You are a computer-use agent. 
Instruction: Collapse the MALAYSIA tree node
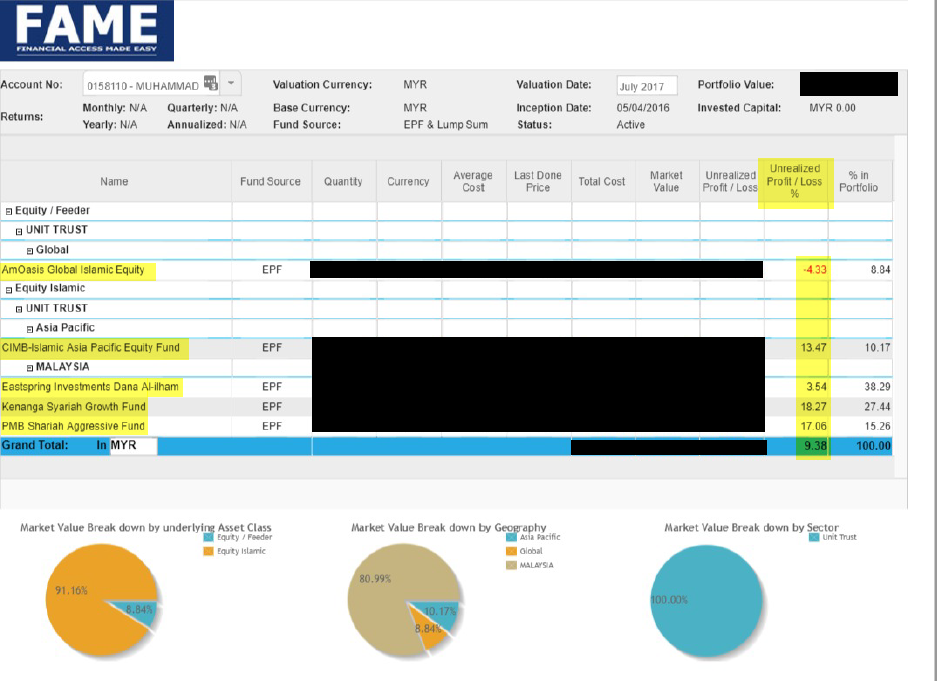pos(30,367)
